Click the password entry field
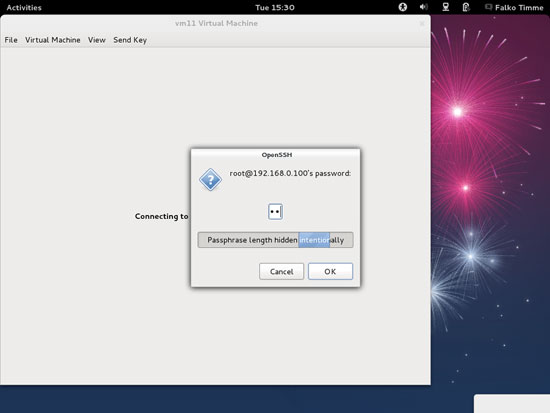Screen dimensions: 550x413 (x=275, y=212)
